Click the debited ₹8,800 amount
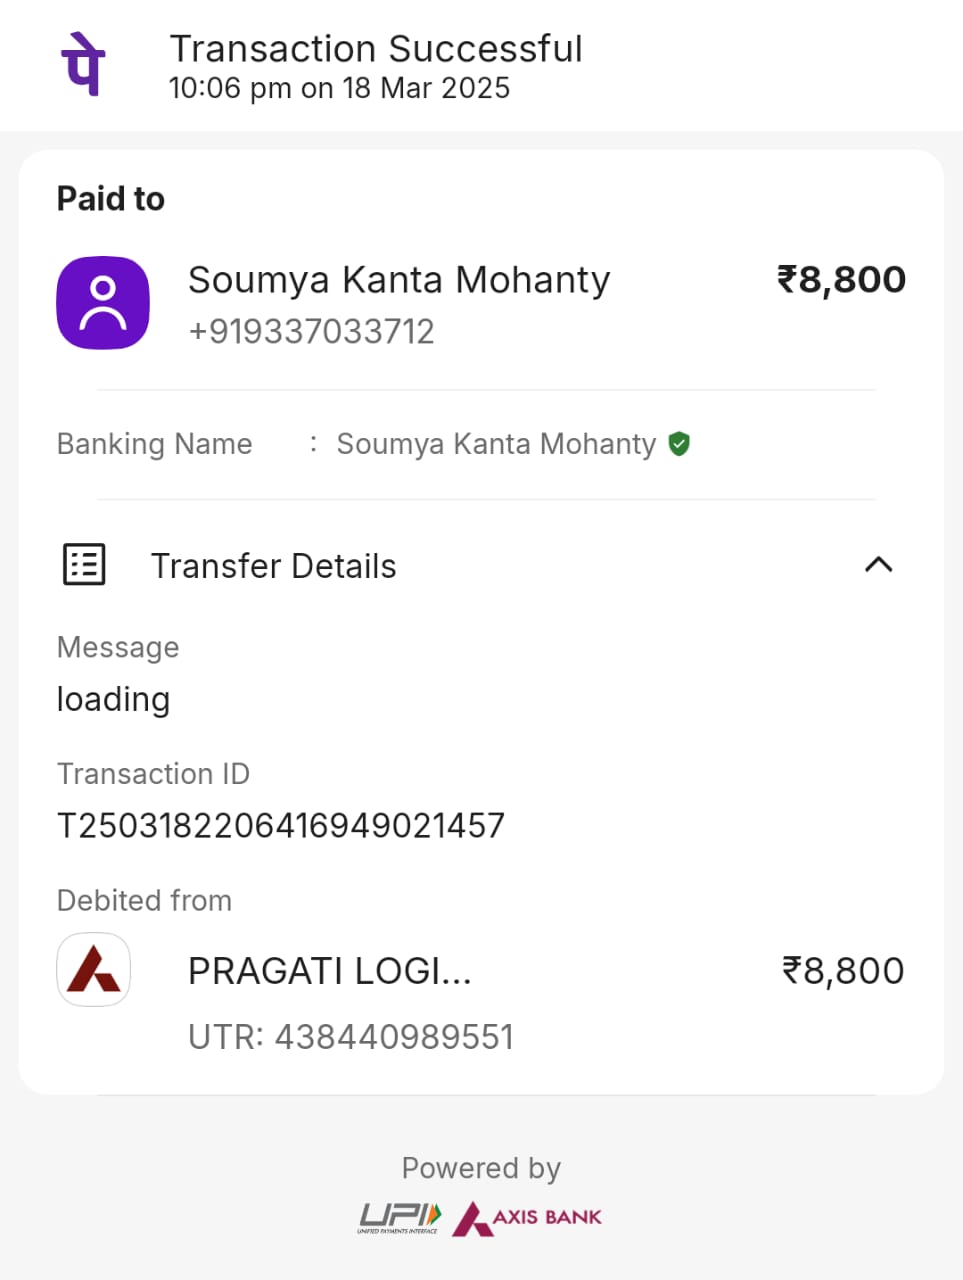 (842, 971)
